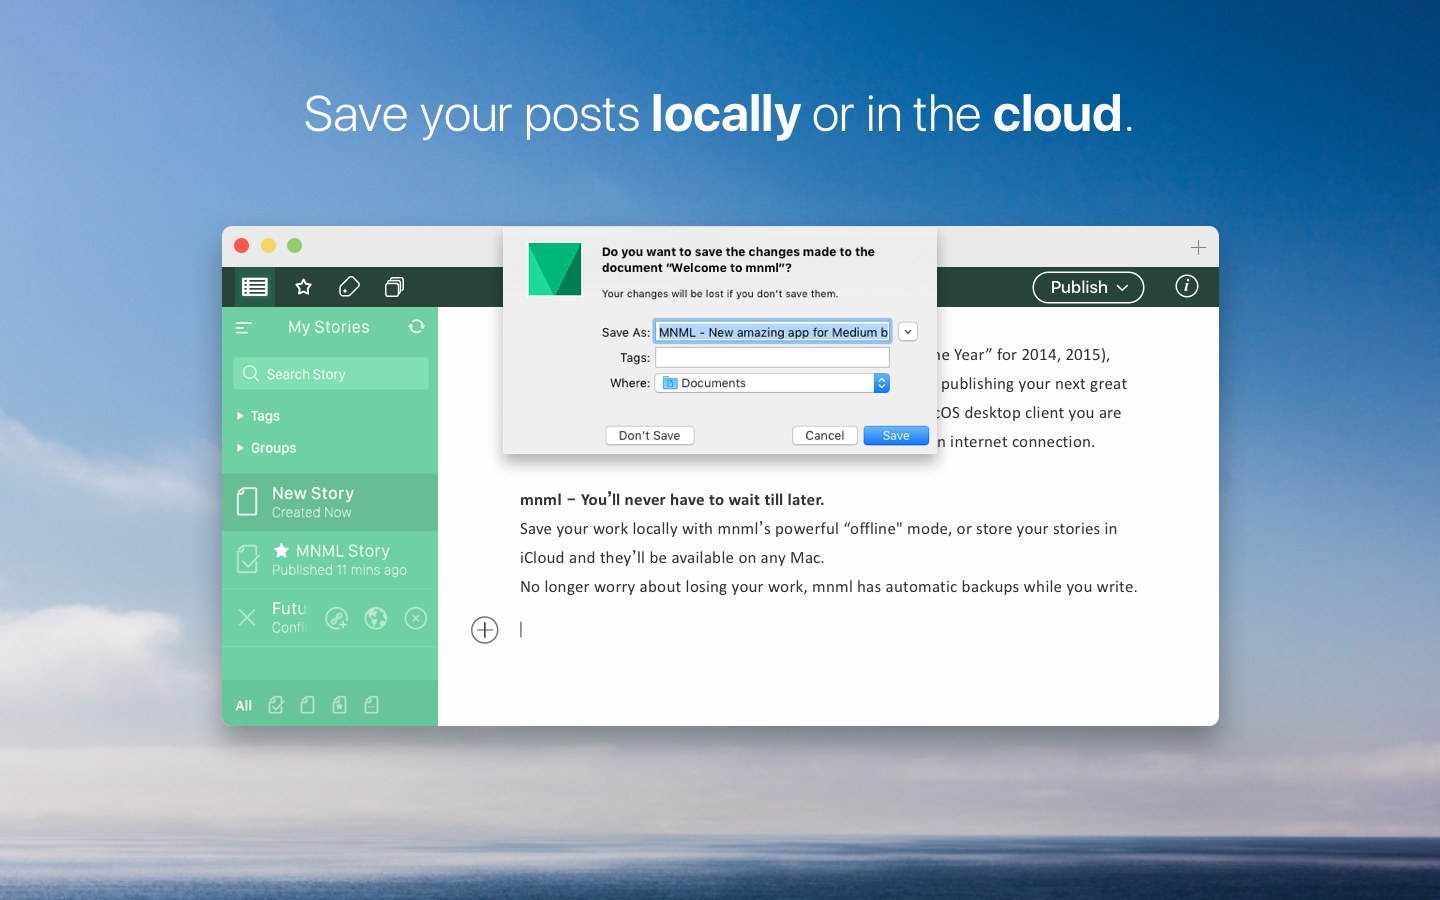Click the sync icon beside My Stories
Viewport: 1440px width, 900px height.
click(x=417, y=327)
